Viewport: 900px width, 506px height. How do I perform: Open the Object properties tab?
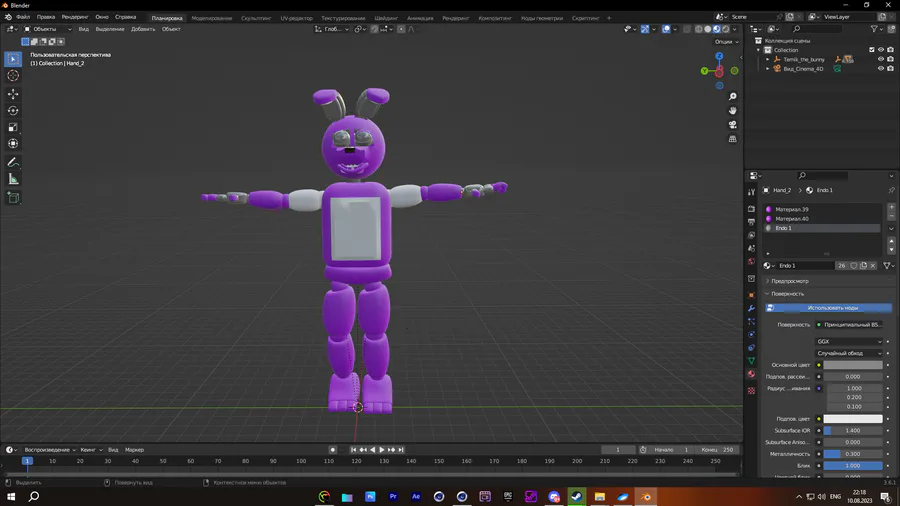[x=751, y=295]
